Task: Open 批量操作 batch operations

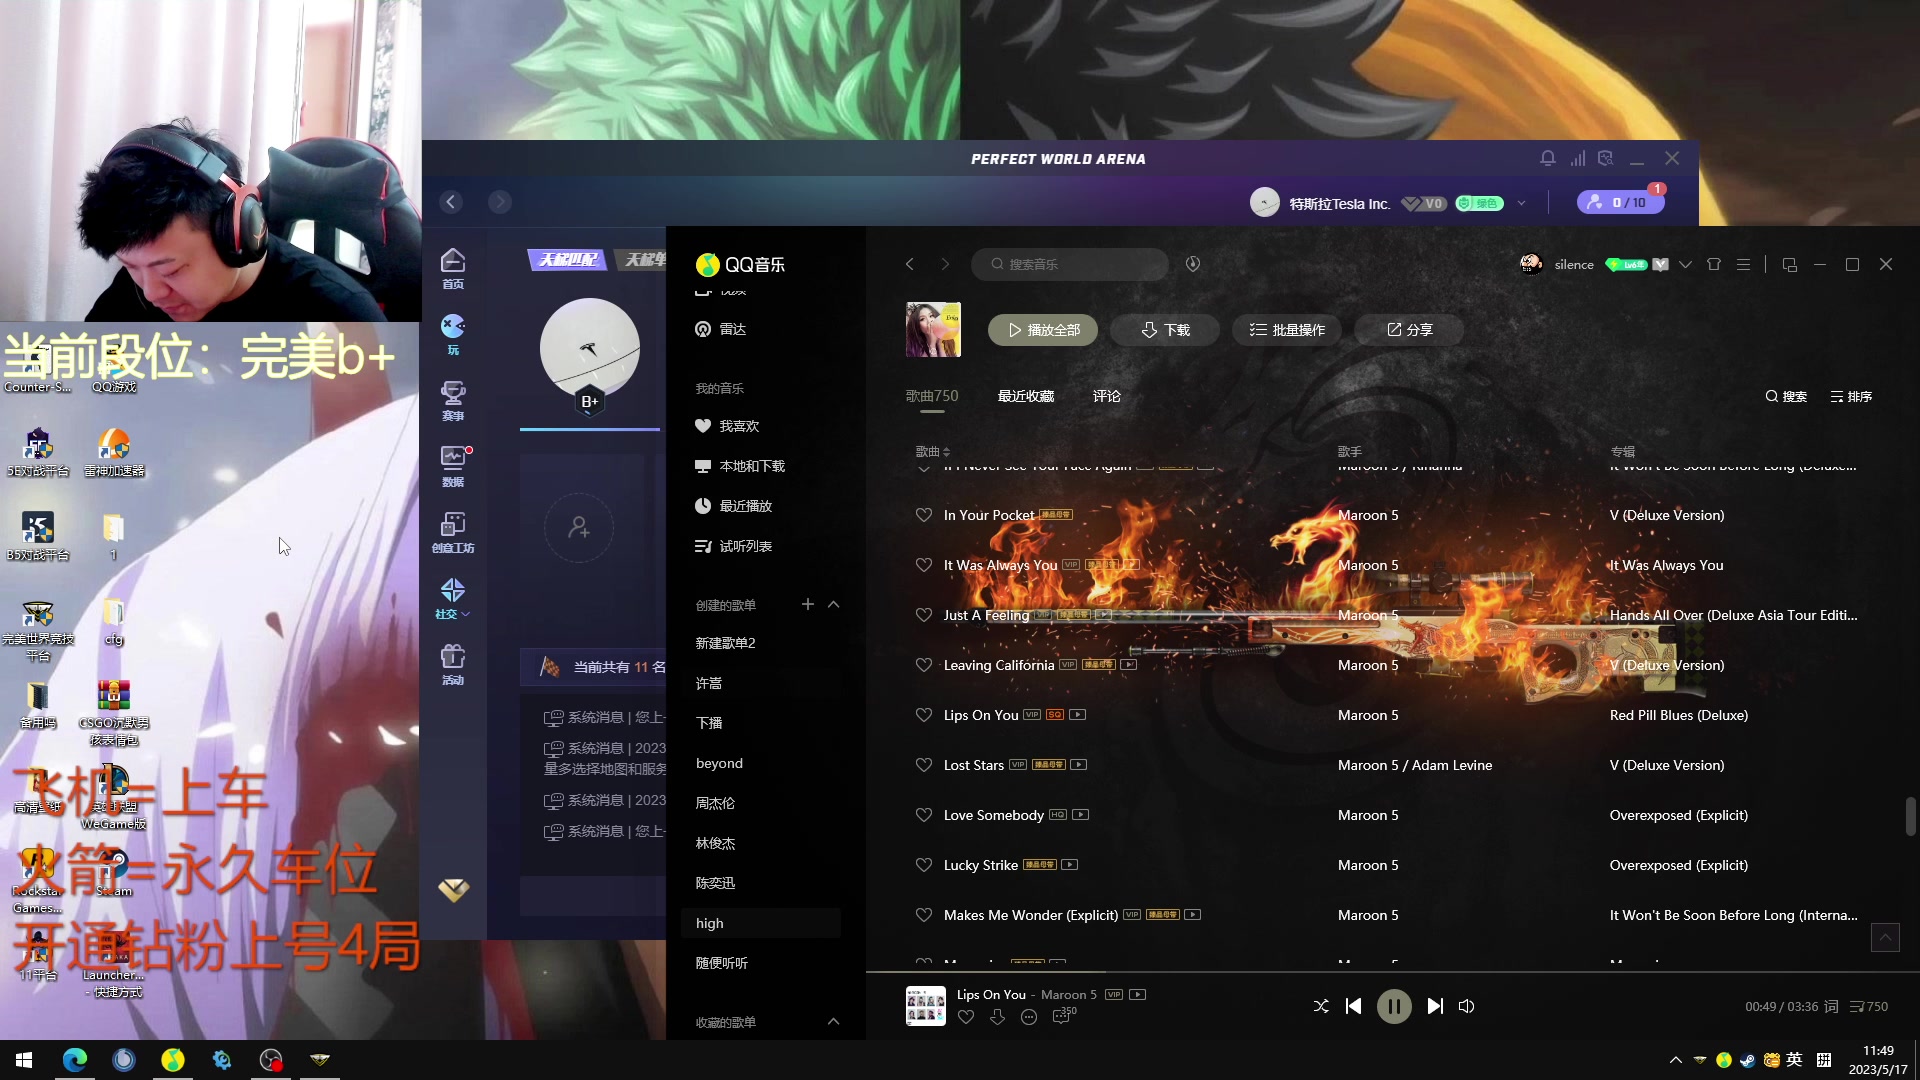Action: coord(1287,330)
